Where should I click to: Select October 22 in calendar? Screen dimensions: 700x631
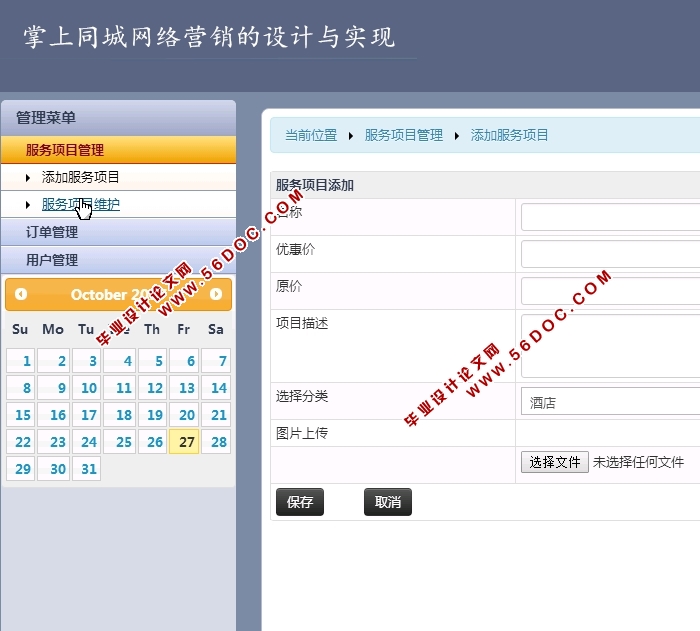click(x=21, y=442)
